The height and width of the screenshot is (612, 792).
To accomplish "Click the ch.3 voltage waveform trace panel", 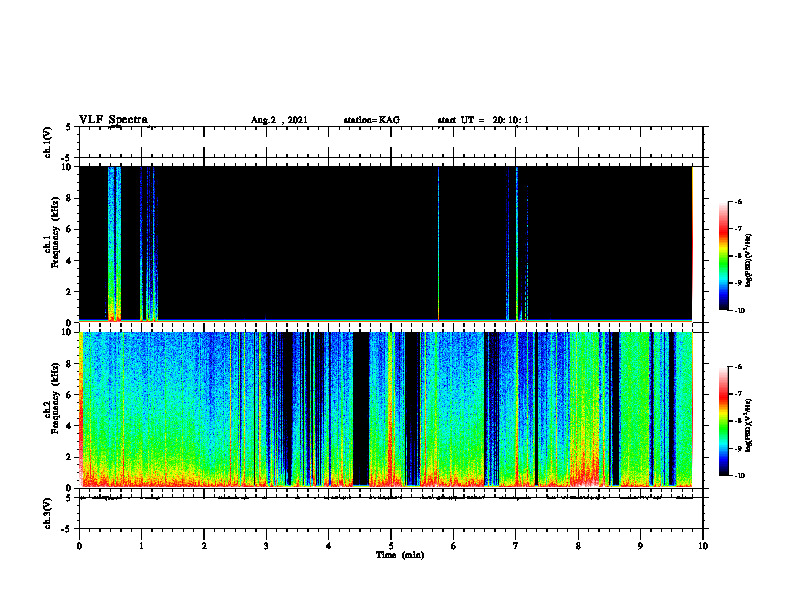I will [391, 514].
